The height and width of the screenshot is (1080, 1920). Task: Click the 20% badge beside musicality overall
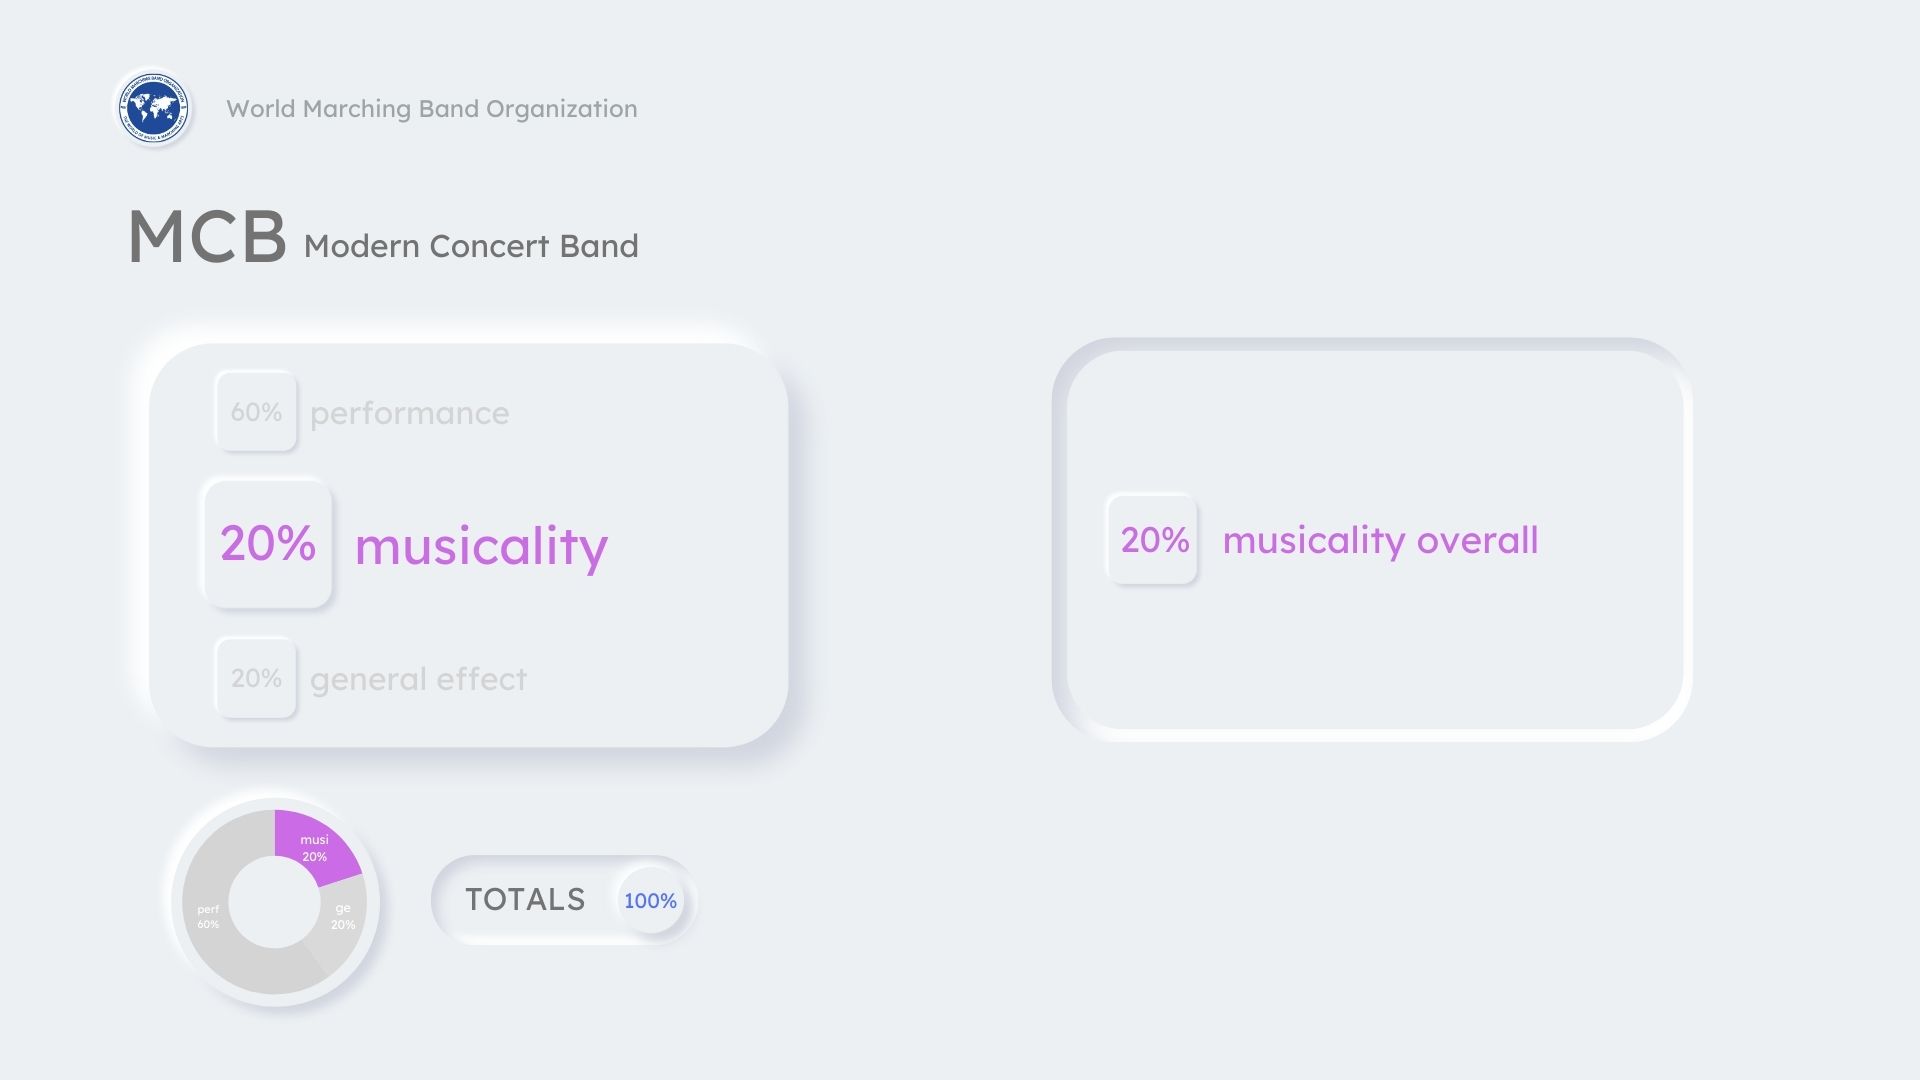click(1154, 540)
